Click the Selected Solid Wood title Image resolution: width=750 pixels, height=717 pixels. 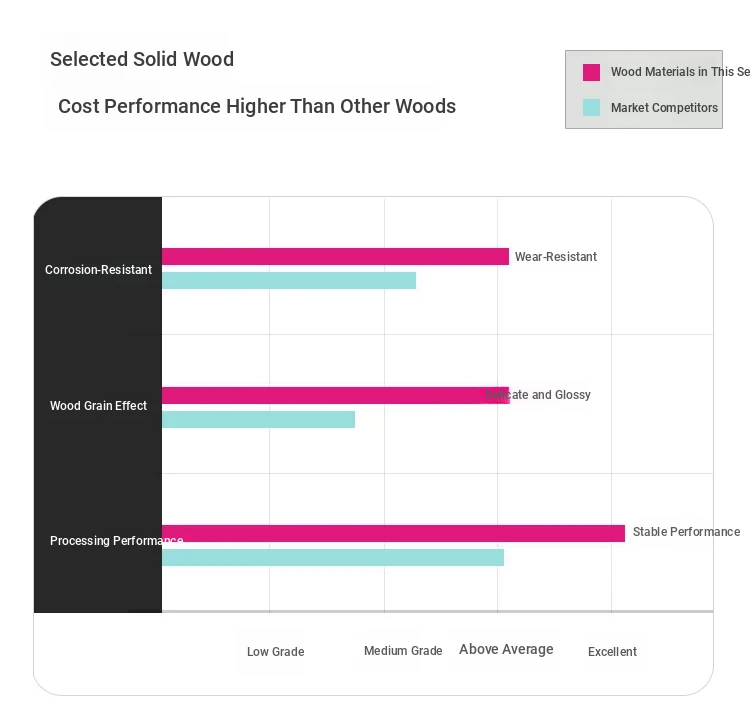point(142,59)
